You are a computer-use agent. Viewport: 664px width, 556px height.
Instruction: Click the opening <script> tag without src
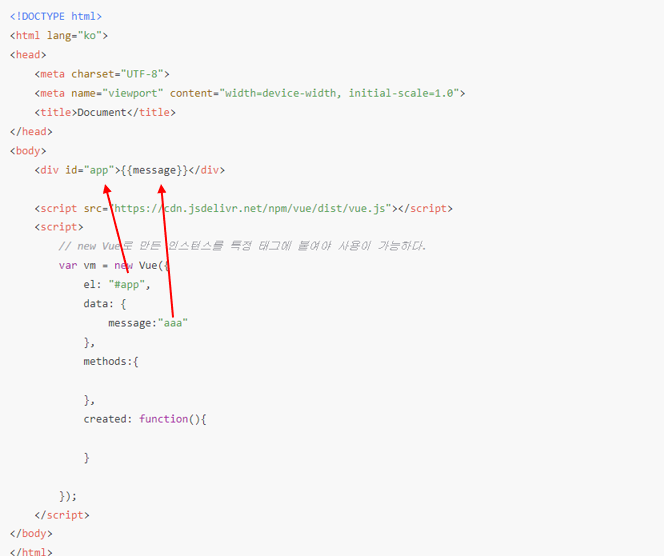tap(59, 227)
